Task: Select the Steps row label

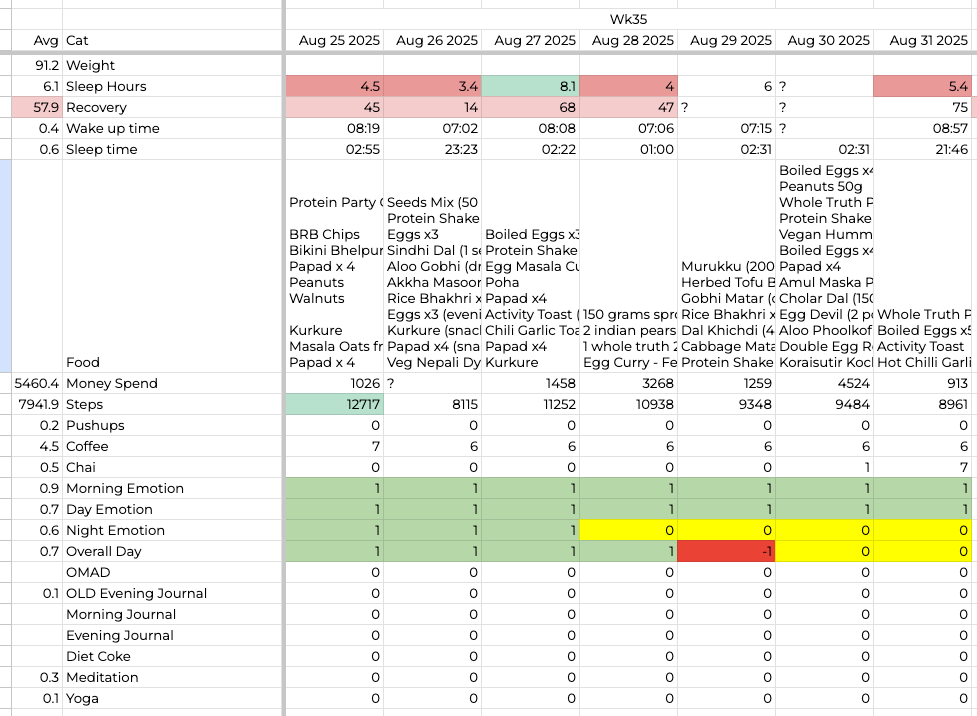Action: pyautogui.click(x=84, y=404)
